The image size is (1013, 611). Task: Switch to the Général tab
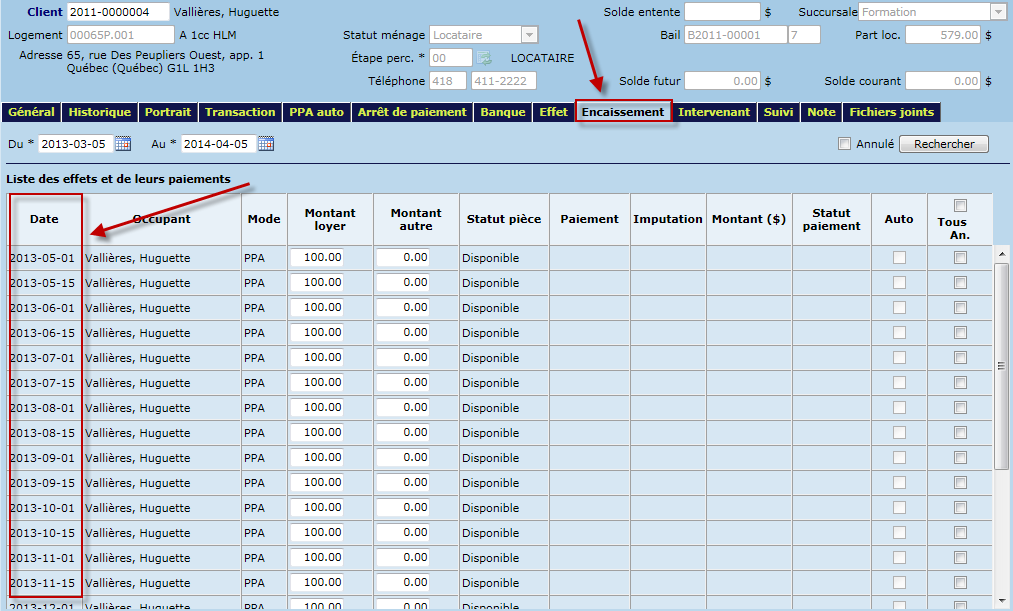[x=31, y=112]
